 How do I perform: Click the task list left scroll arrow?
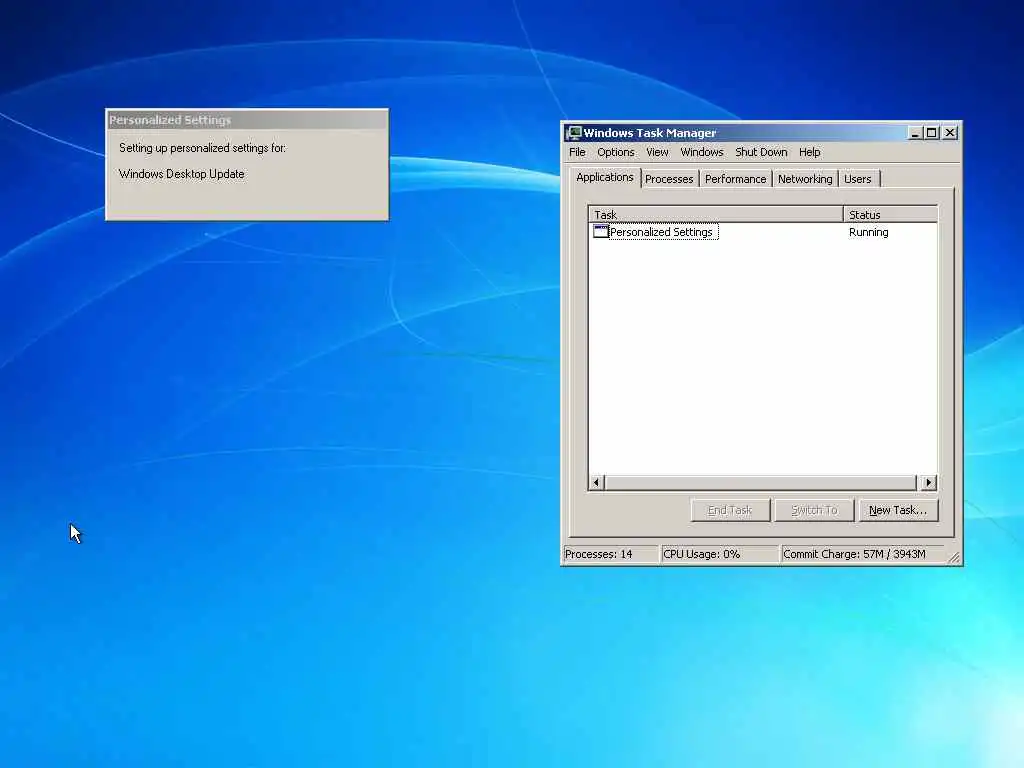pos(596,483)
